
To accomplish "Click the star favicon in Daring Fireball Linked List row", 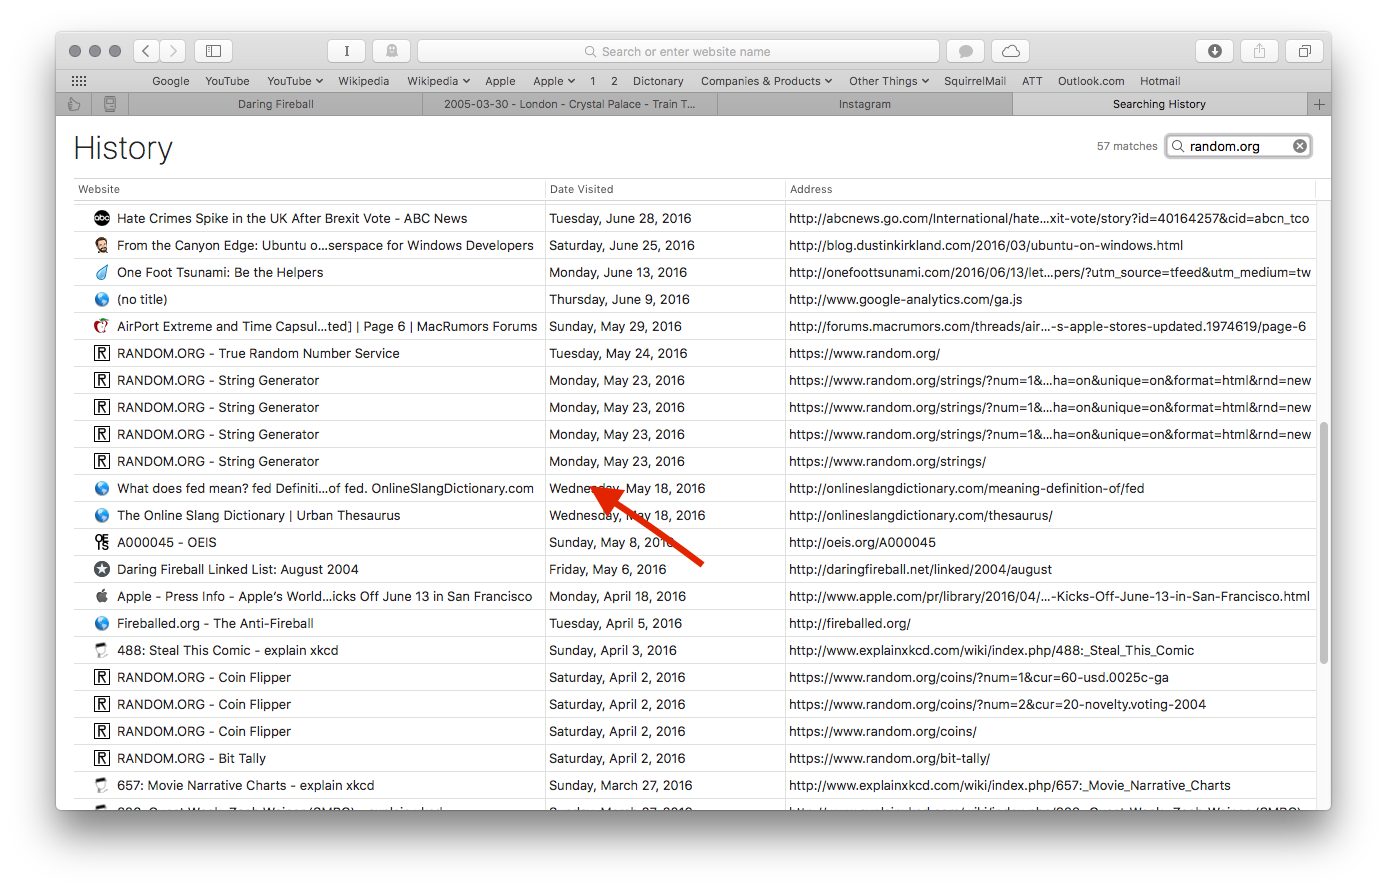I will (102, 569).
